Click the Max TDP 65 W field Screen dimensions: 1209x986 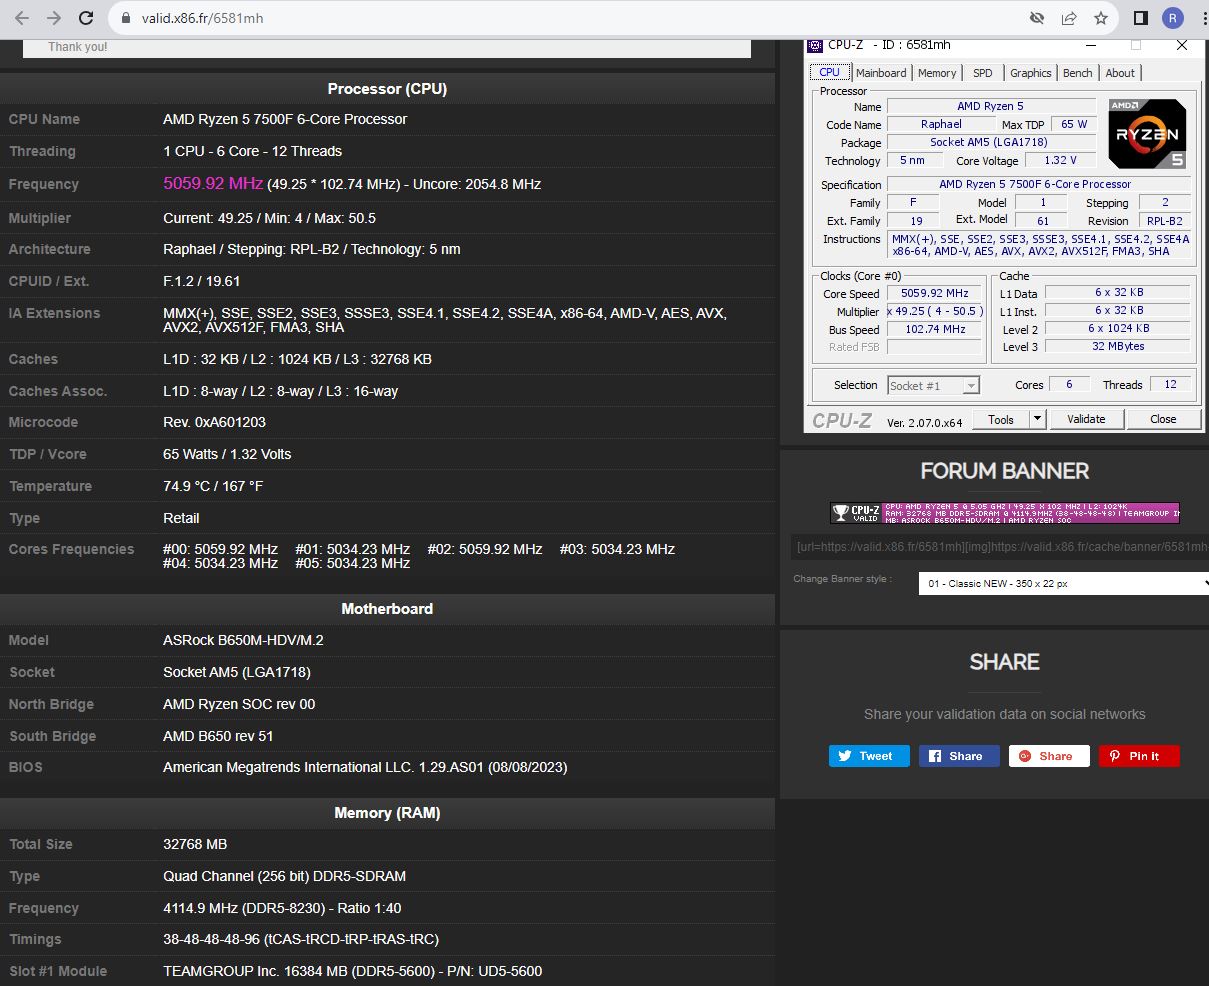(x=1074, y=124)
